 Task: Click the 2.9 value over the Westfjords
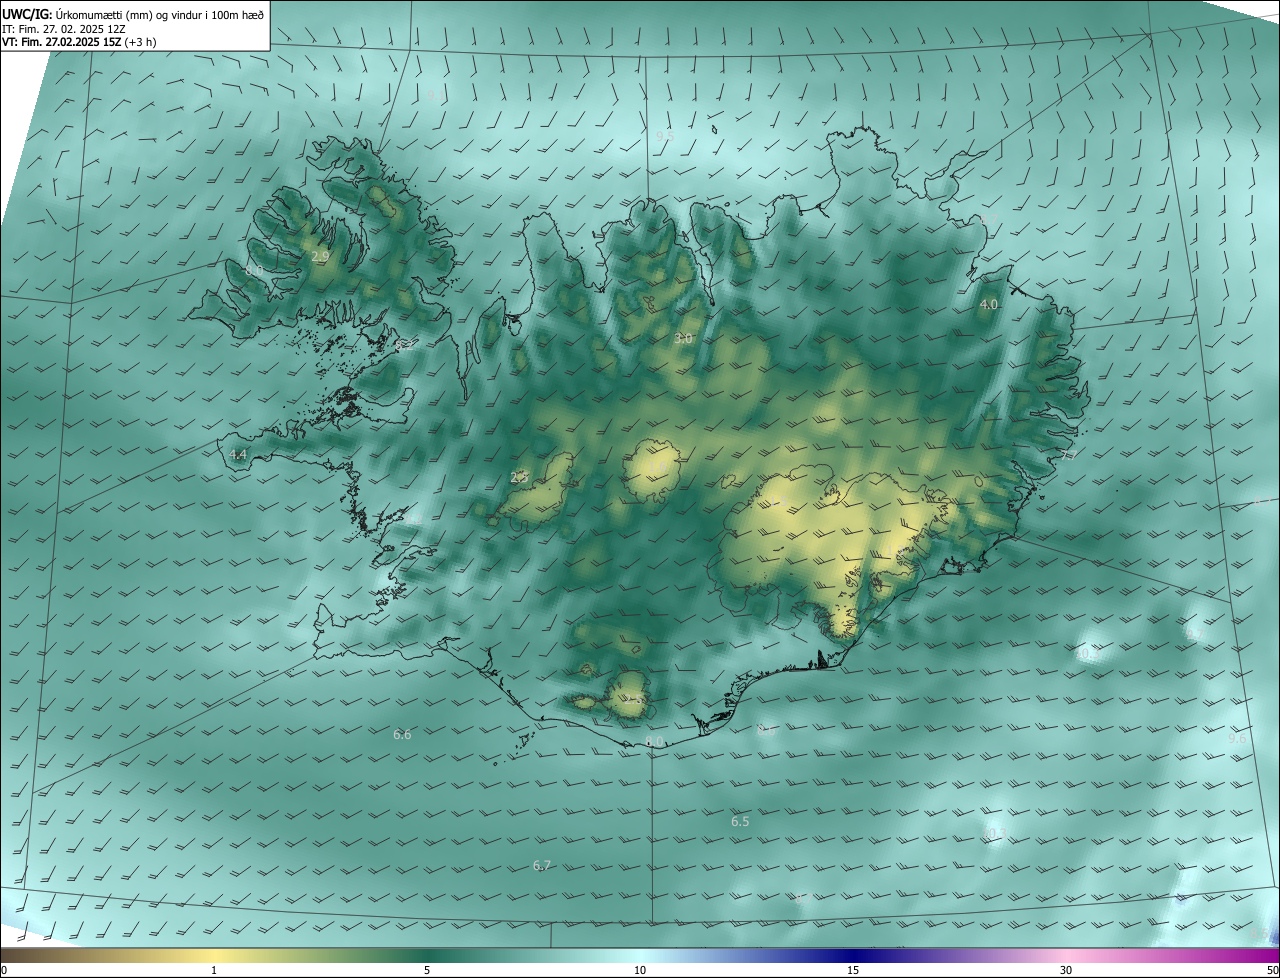(x=320, y=257)
